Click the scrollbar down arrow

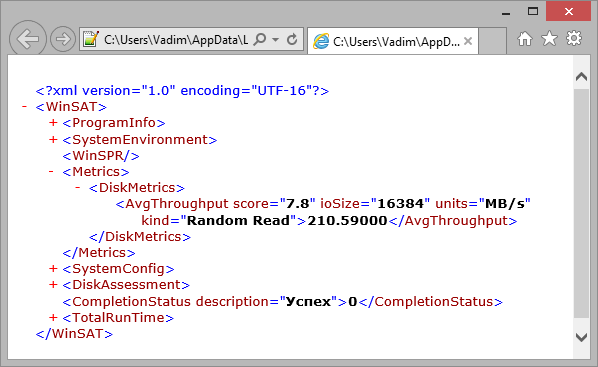tap(581, 337)
